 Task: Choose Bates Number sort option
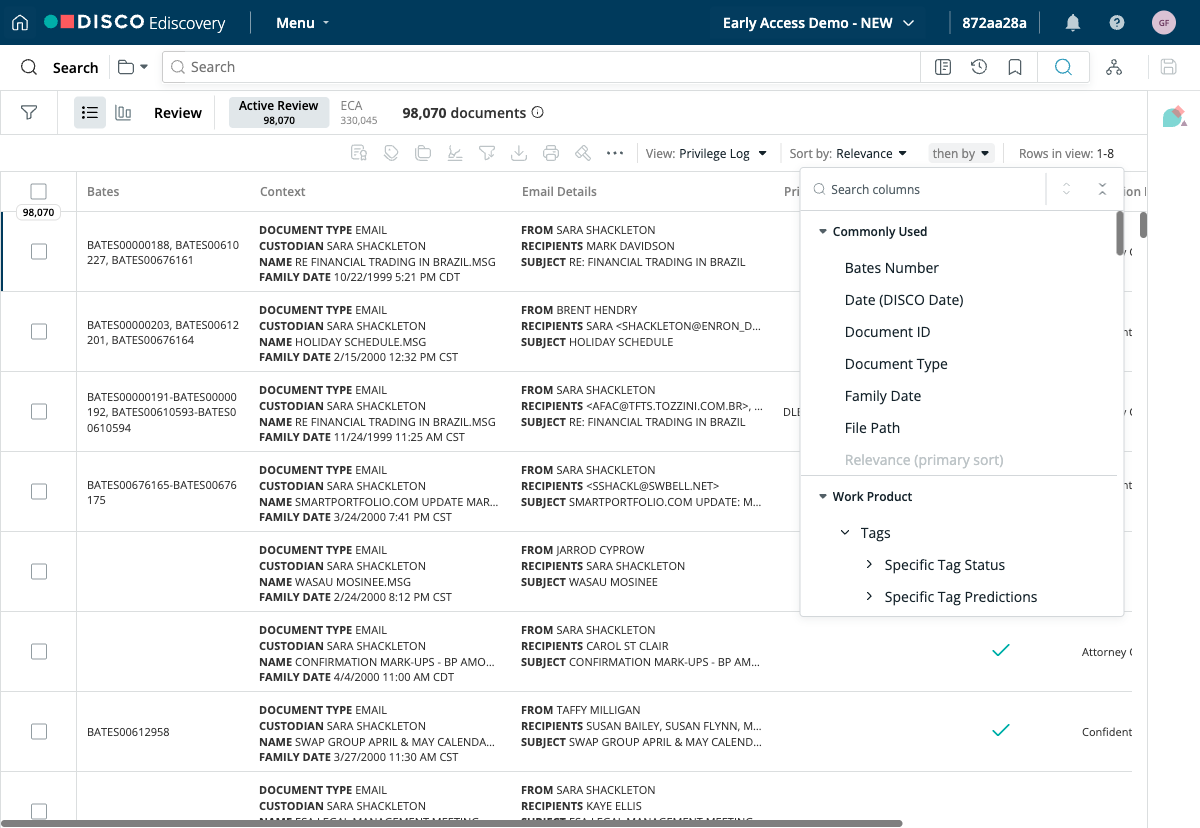(x=892, y=268)
